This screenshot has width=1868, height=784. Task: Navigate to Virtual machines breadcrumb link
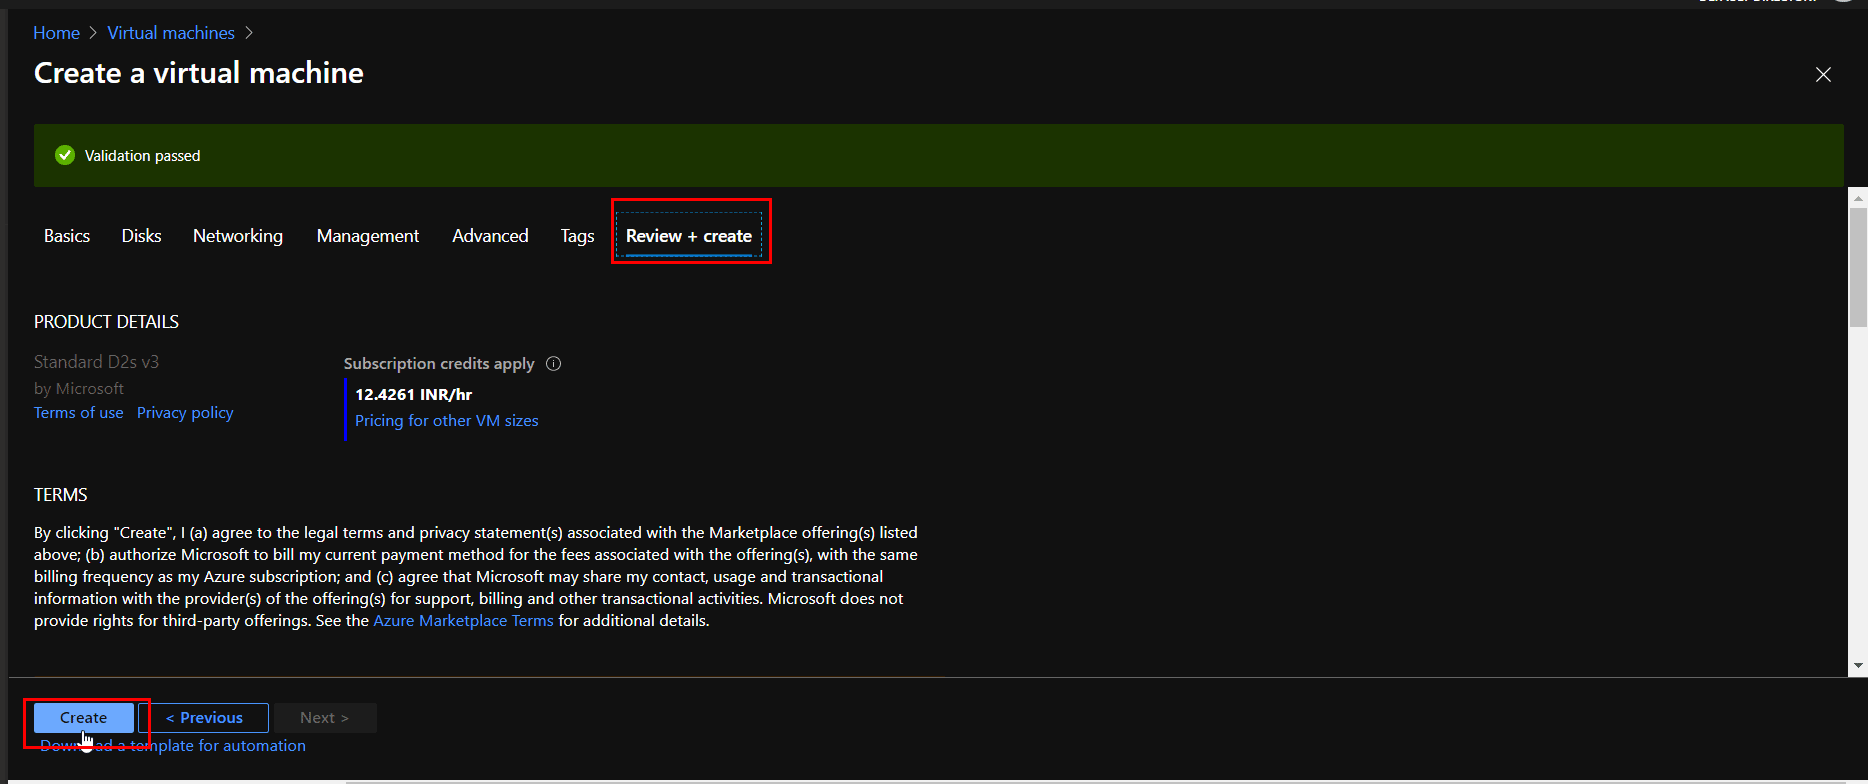[x=171, y=33]
